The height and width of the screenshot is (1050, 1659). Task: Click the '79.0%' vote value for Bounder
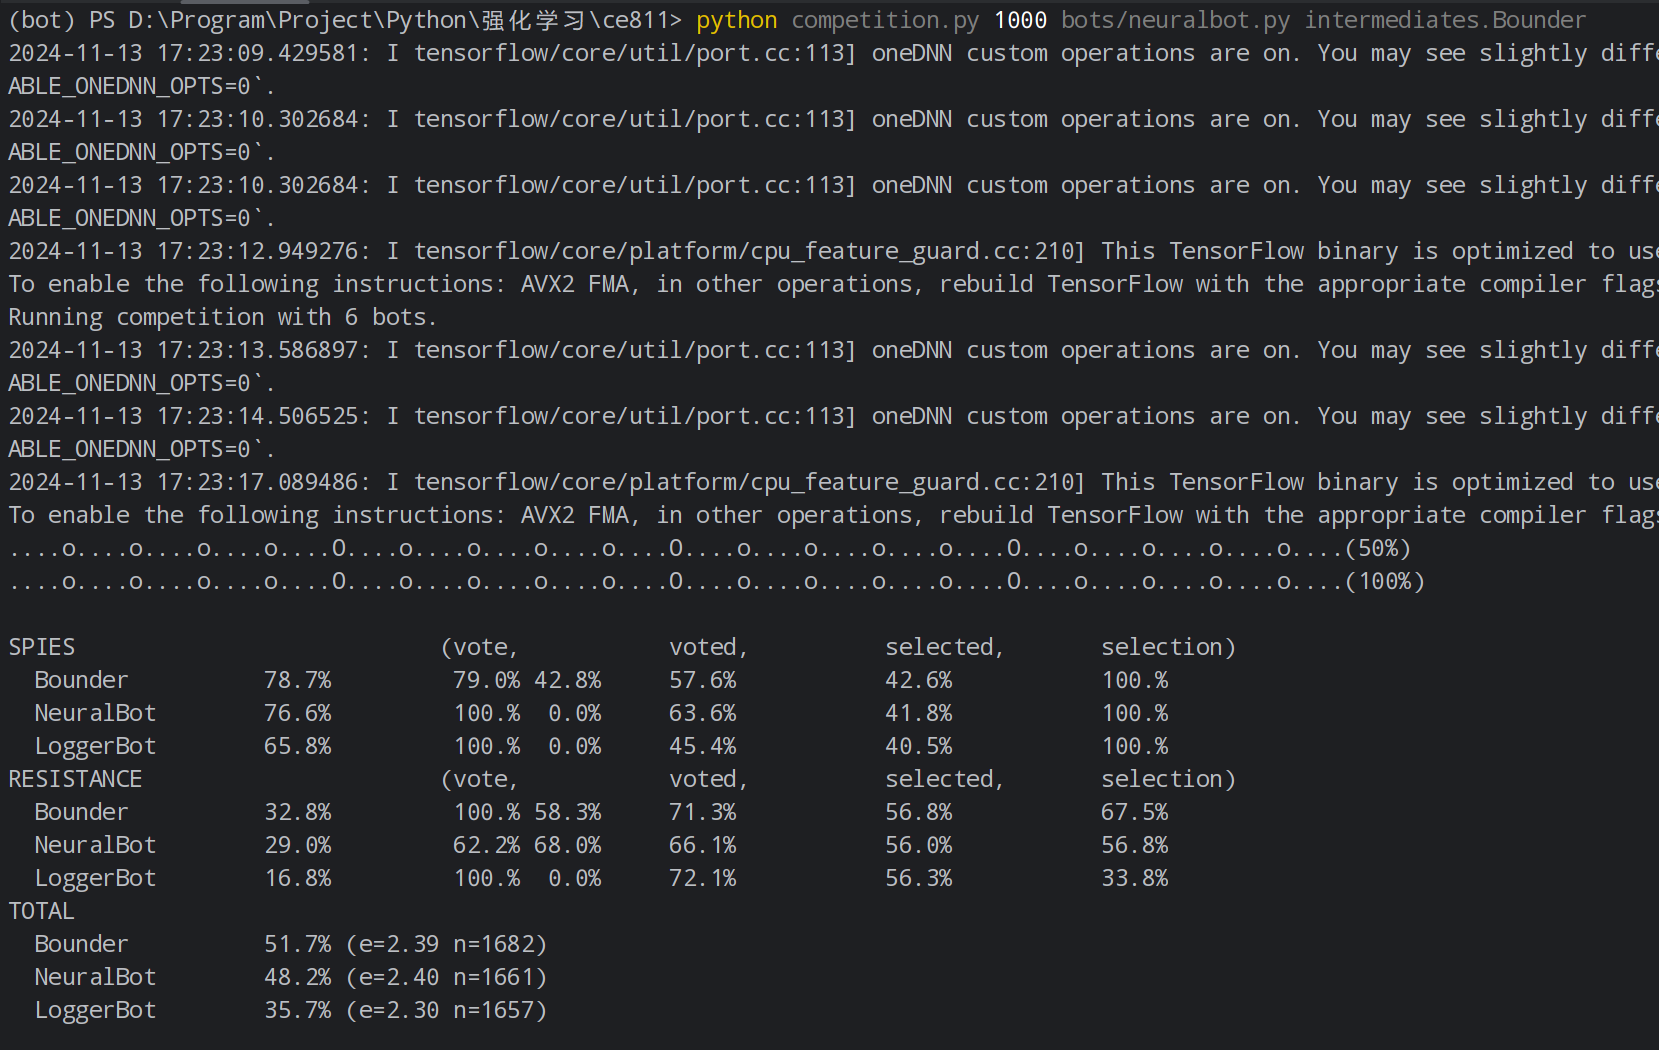point(487,680)
